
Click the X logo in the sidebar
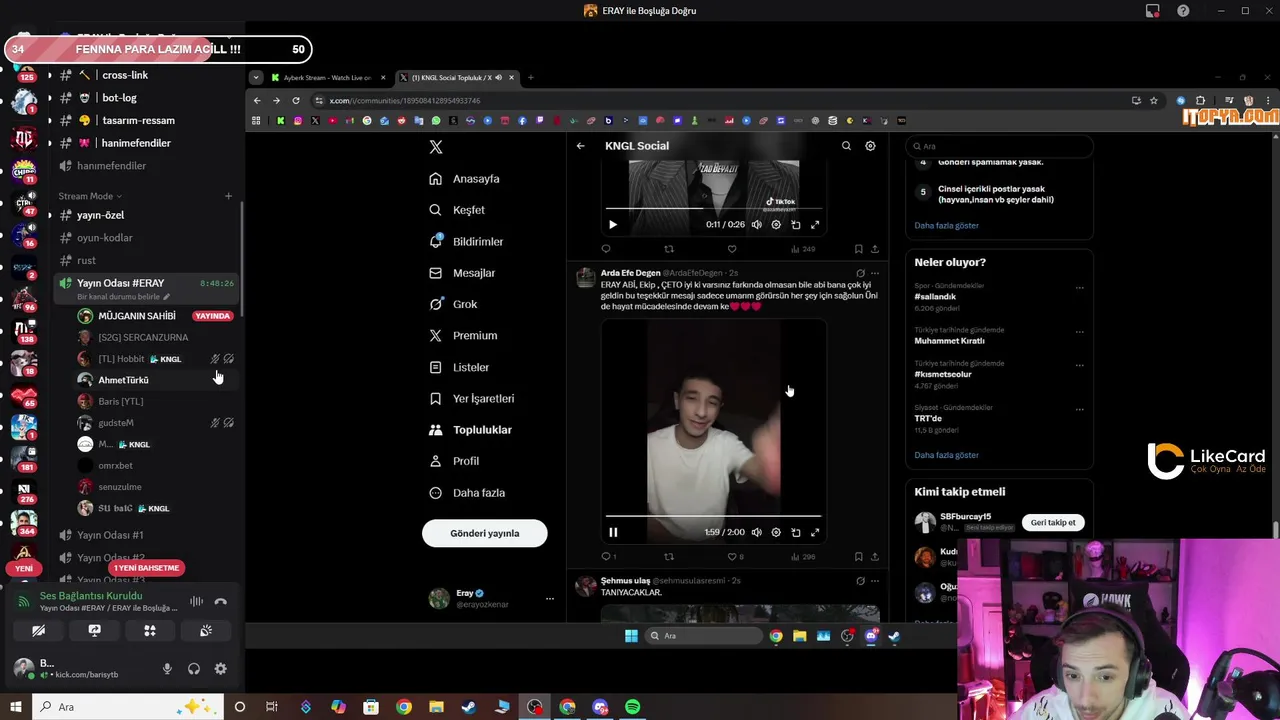(x=435, y=147)
